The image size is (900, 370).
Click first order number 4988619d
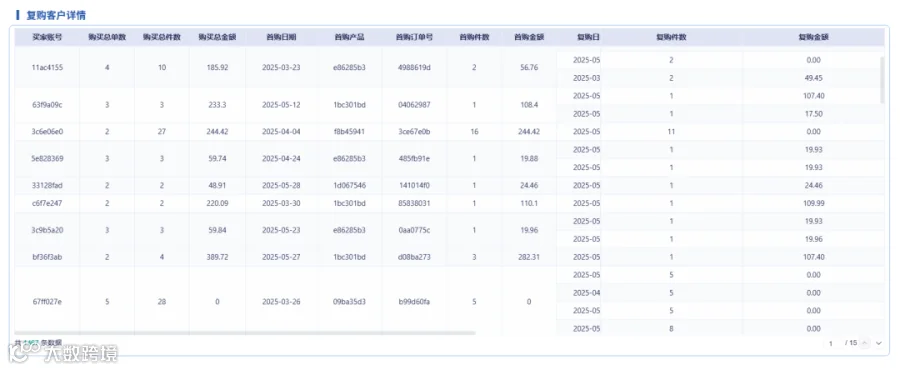(414, 67)
